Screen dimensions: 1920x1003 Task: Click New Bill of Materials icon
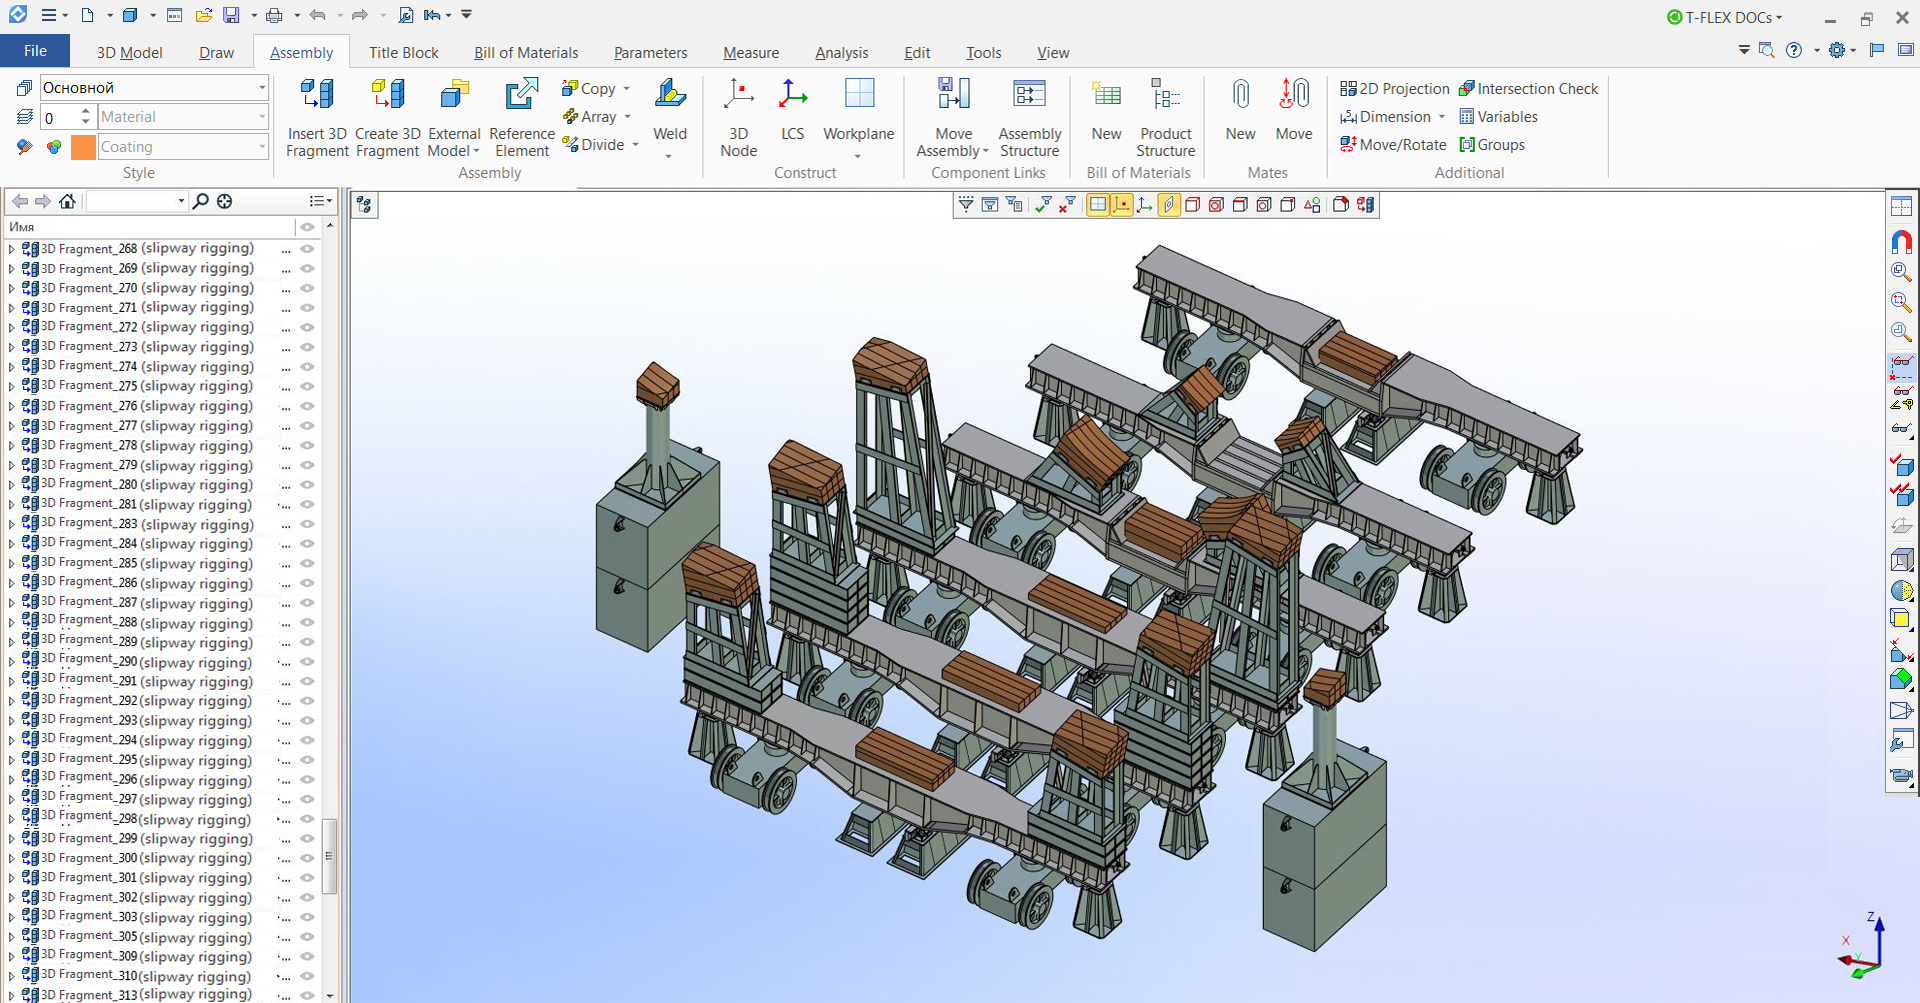(1106, 94)
